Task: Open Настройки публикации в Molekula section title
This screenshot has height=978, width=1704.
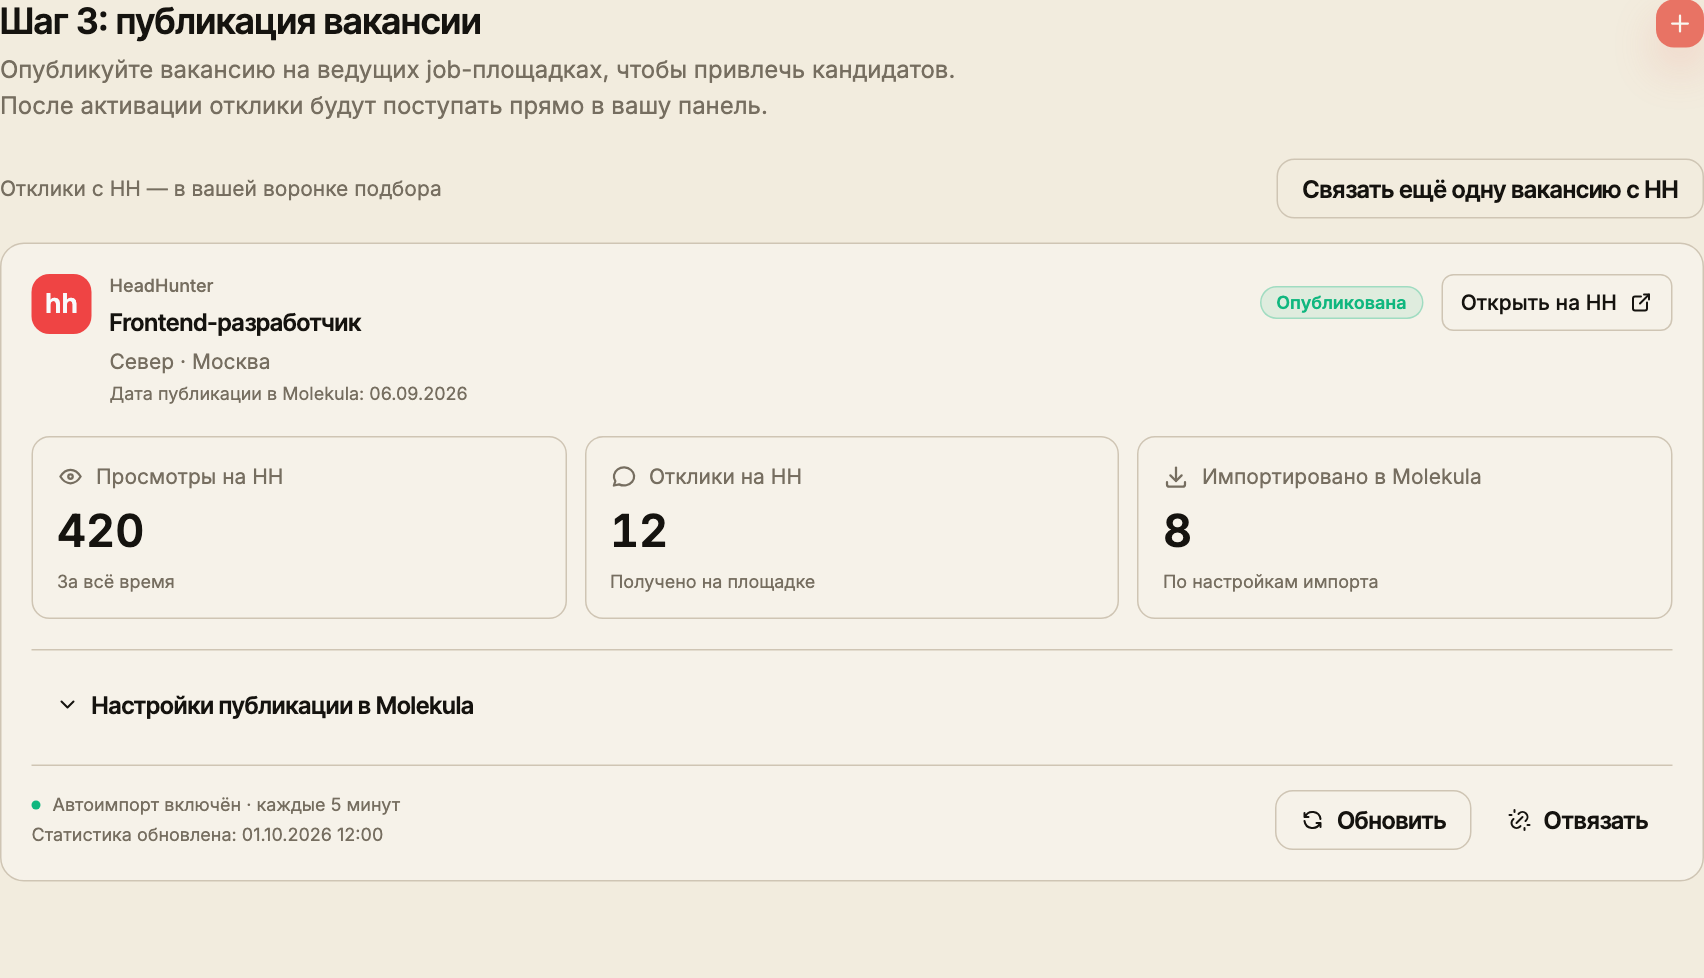Action: 282,706
